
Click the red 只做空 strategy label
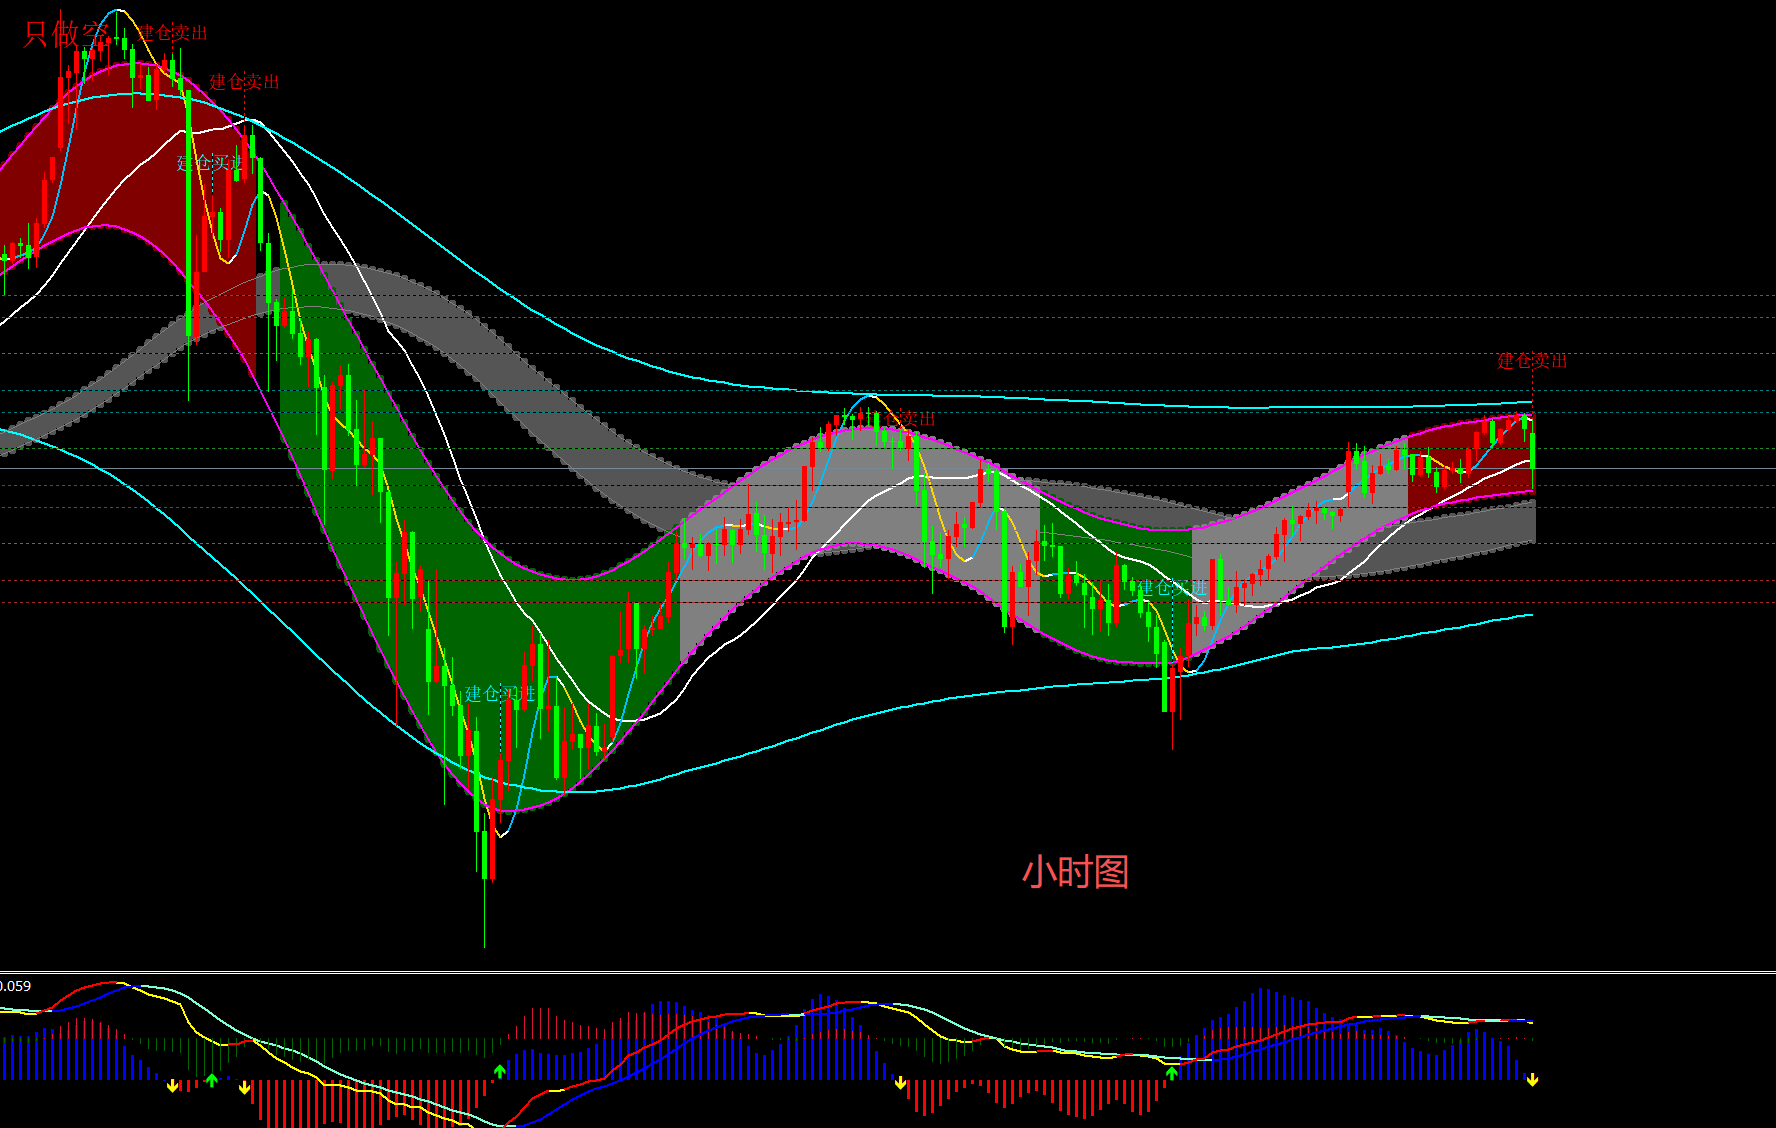[66, 34]
